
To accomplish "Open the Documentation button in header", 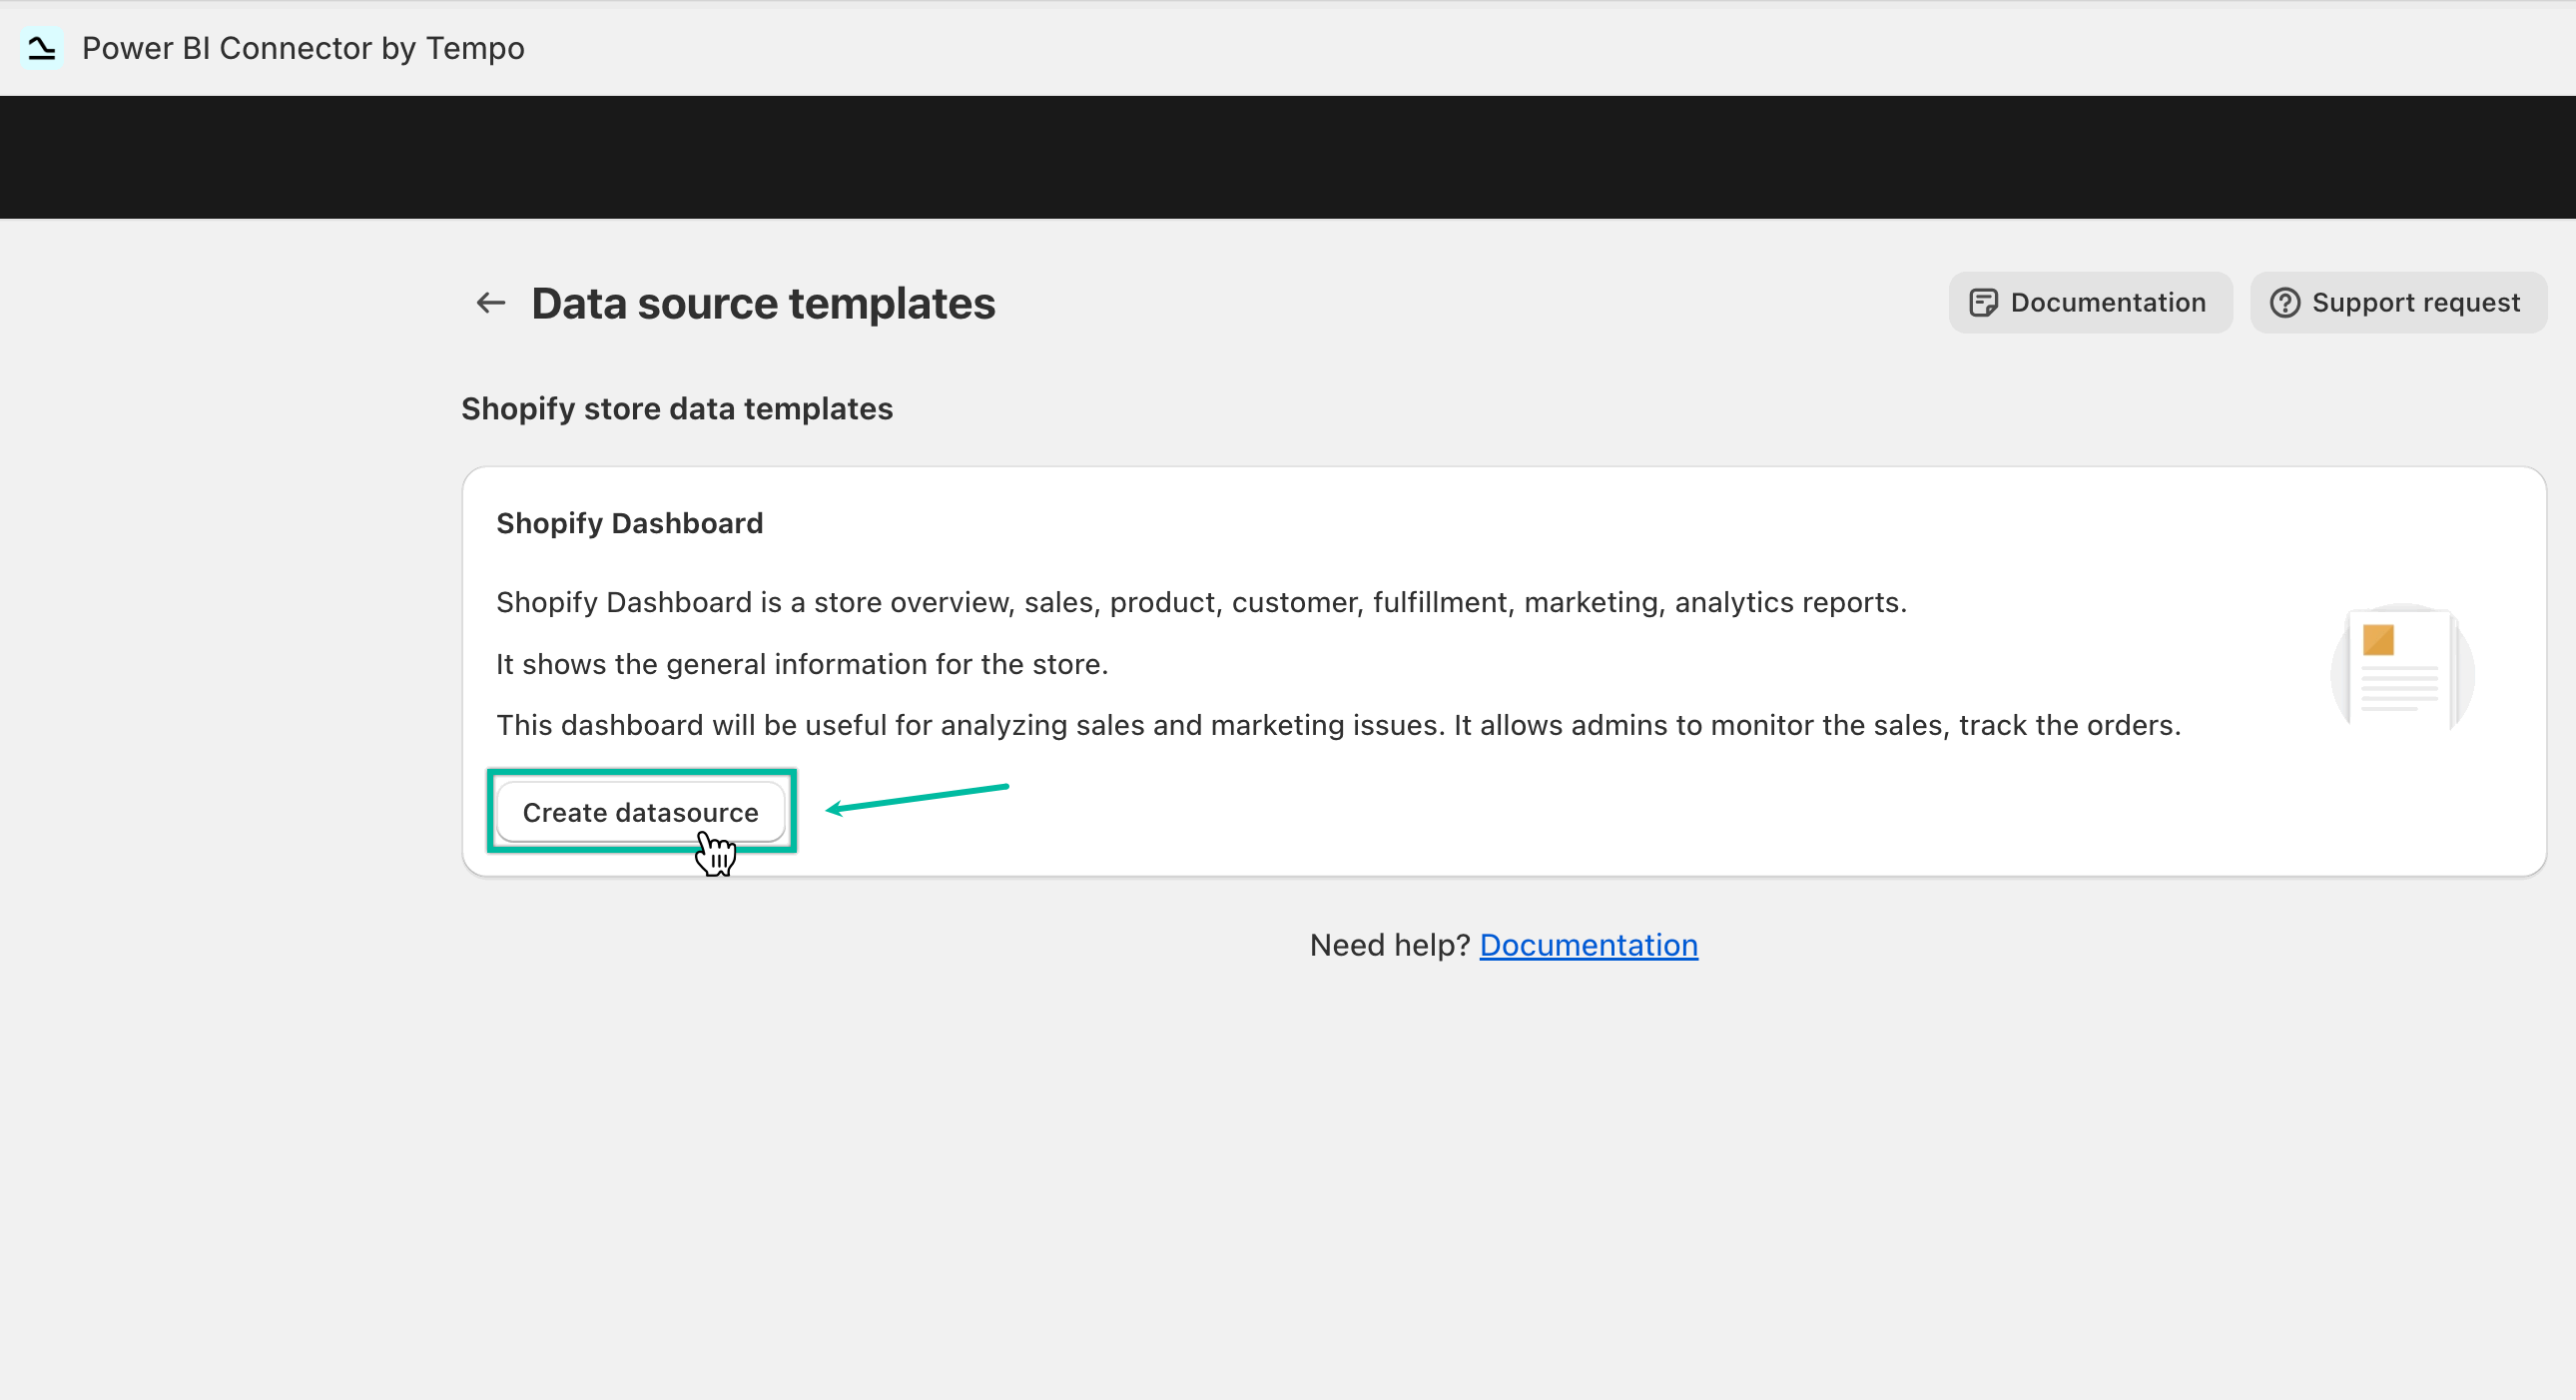I will [2090, 303].
